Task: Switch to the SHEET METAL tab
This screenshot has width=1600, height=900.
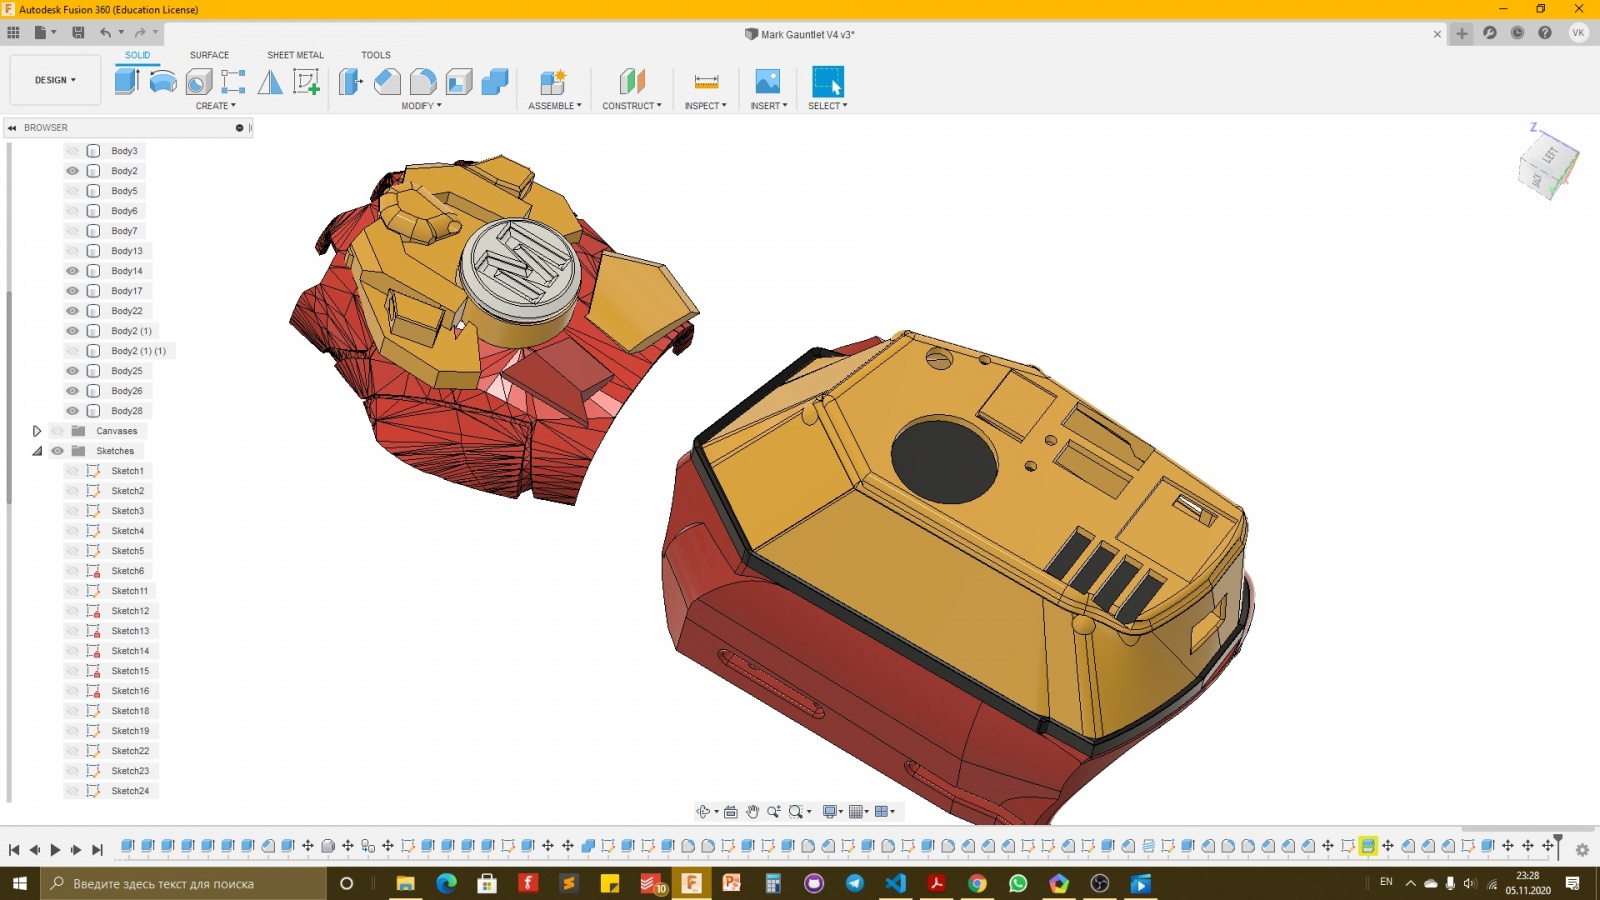Action: point(295,55)
